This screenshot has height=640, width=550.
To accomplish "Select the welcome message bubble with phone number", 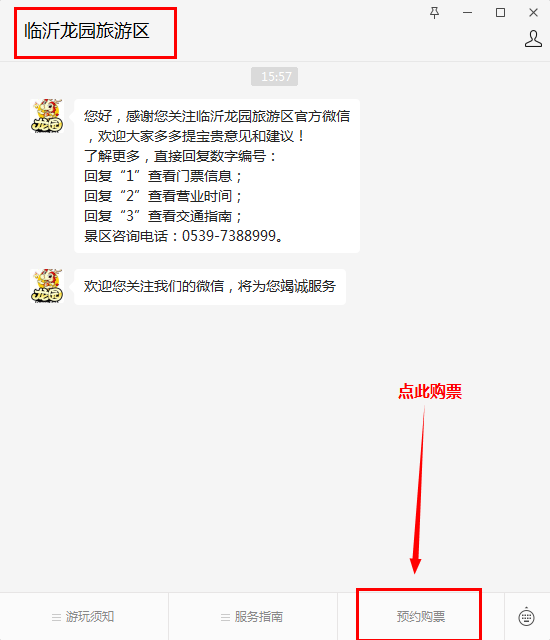I will [217, 176].
